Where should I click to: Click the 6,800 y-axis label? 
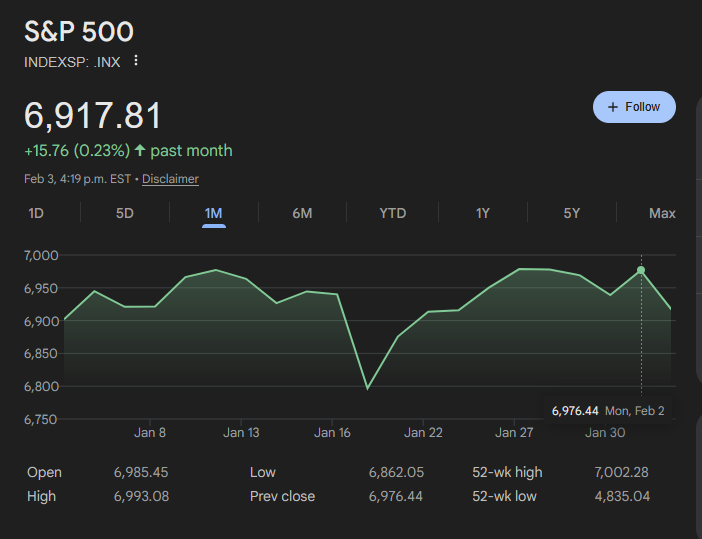[x=41, y=387]
